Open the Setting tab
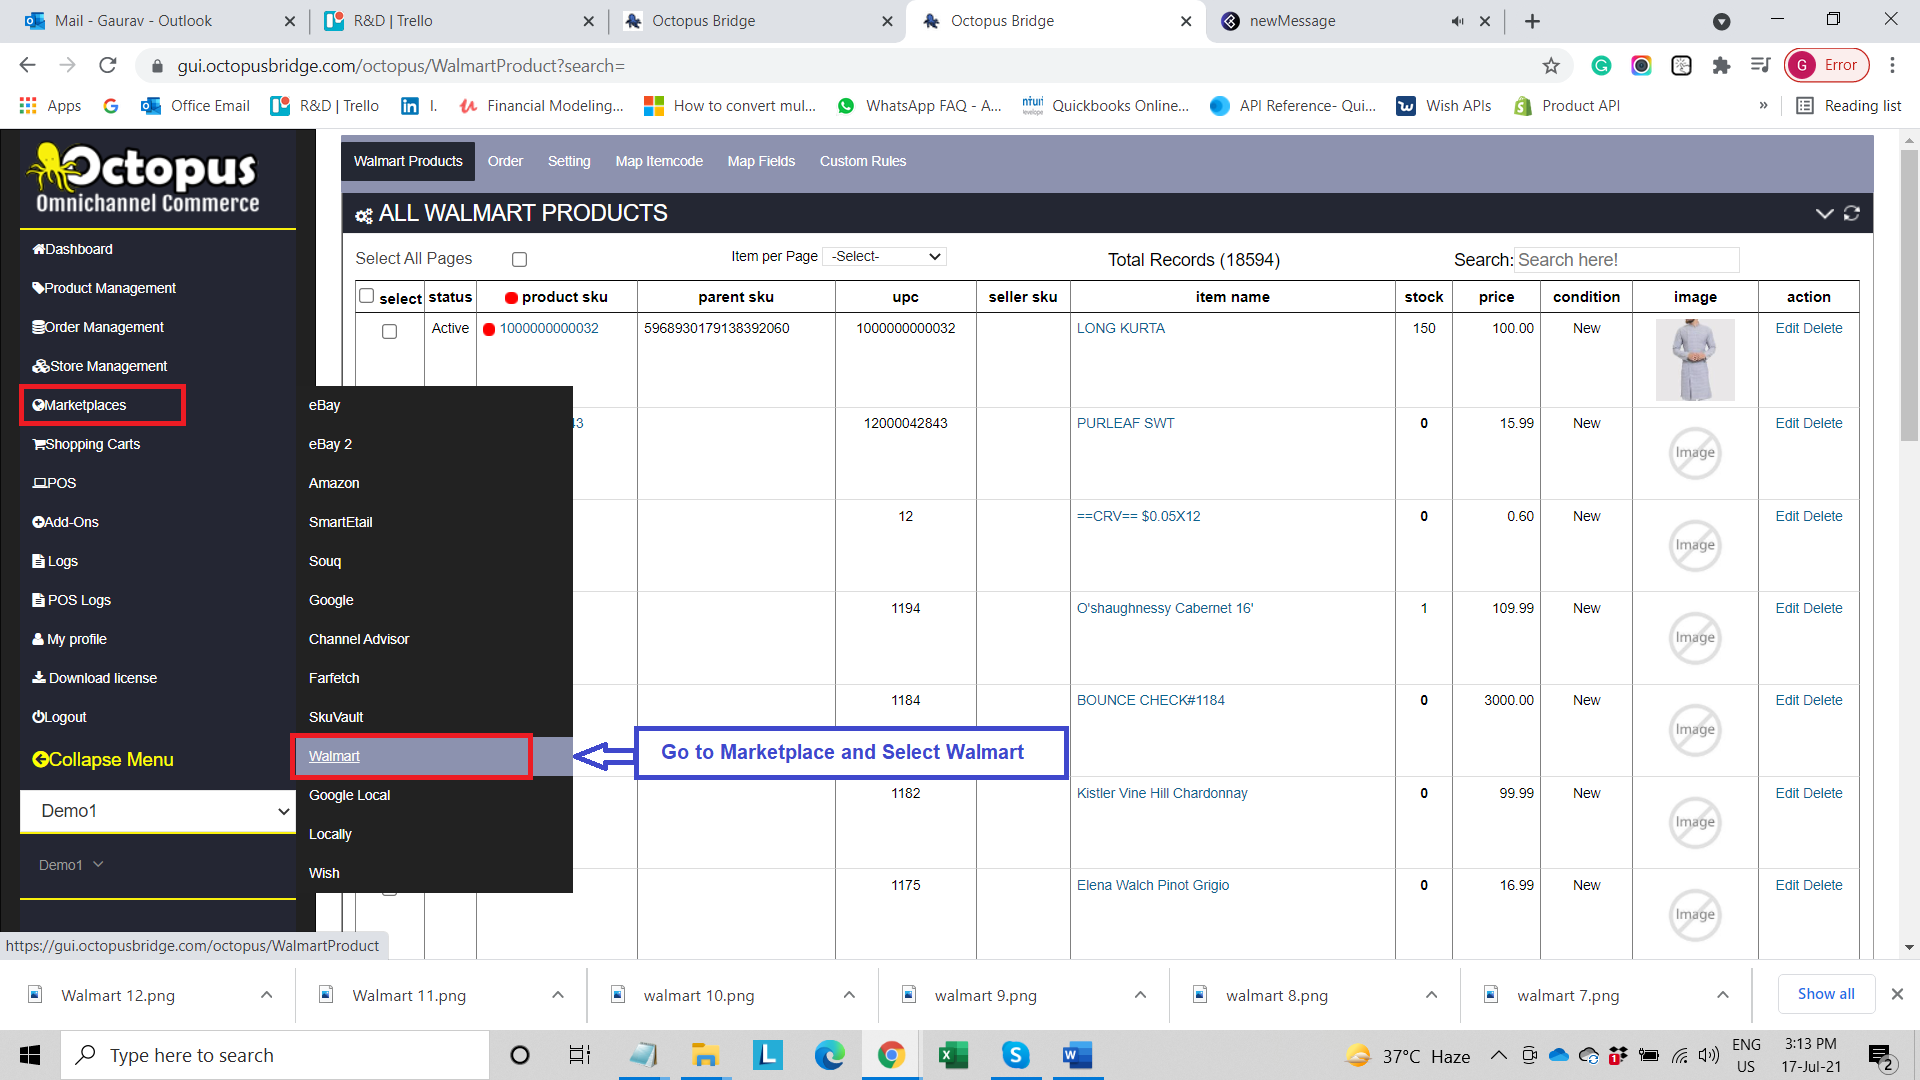 tap(569, 161)
